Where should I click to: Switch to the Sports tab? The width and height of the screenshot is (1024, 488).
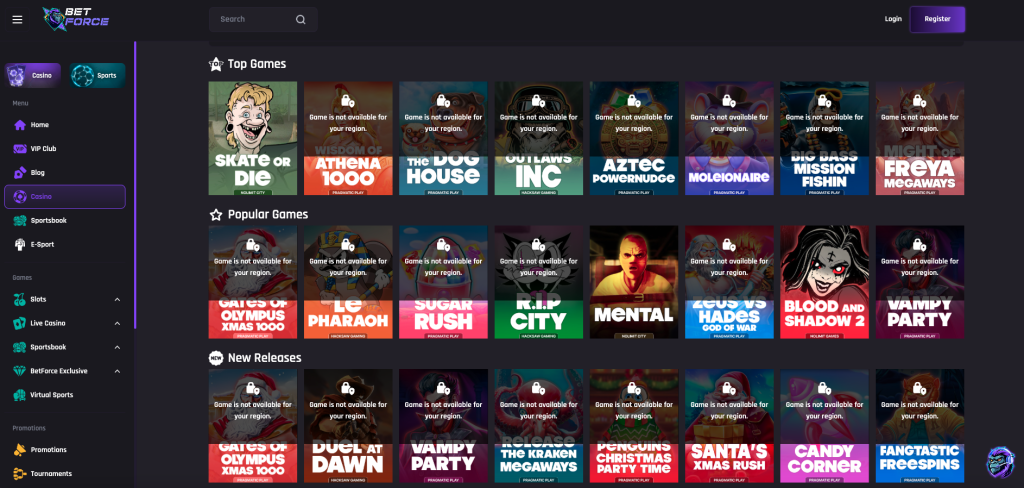tap(97, 76)
